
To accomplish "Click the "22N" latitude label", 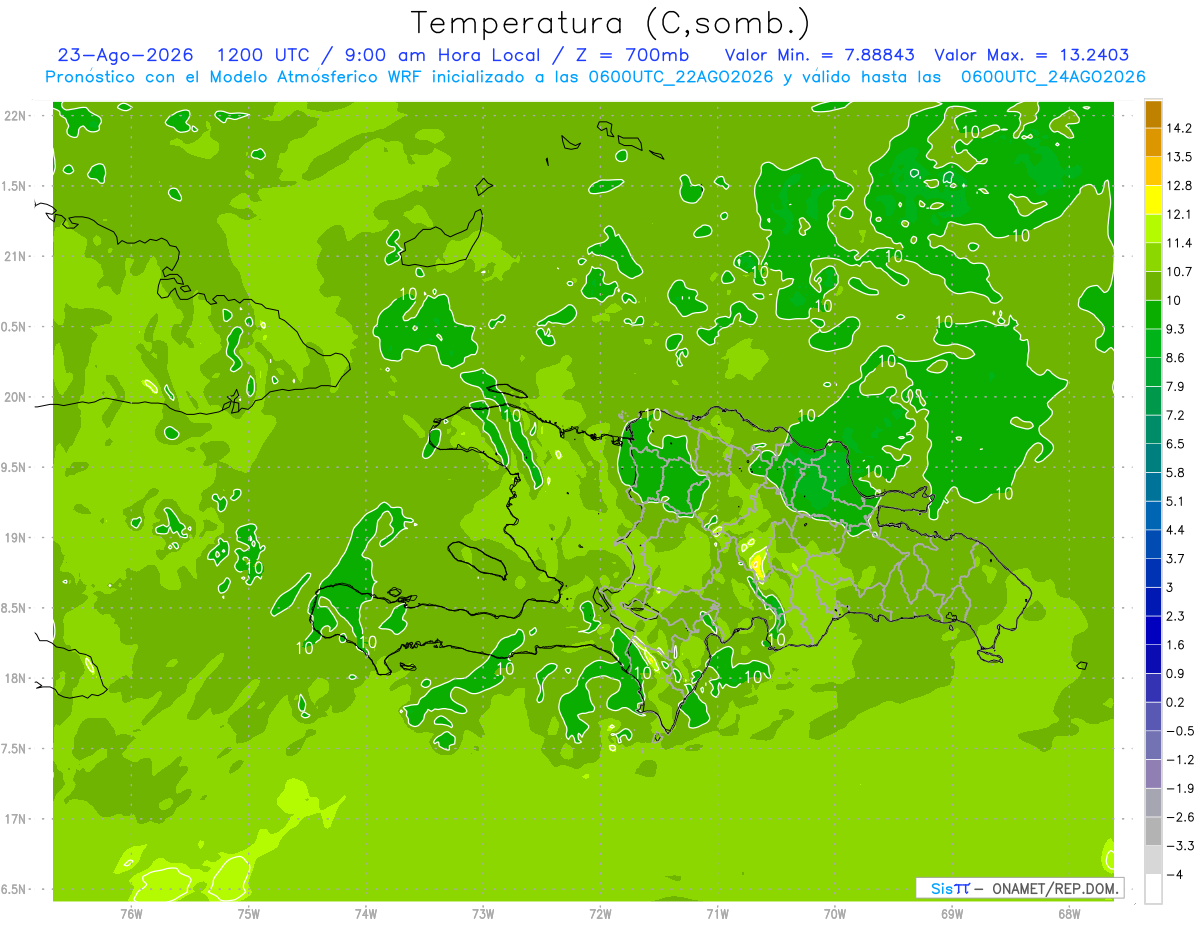I will (x=17, y=116).
